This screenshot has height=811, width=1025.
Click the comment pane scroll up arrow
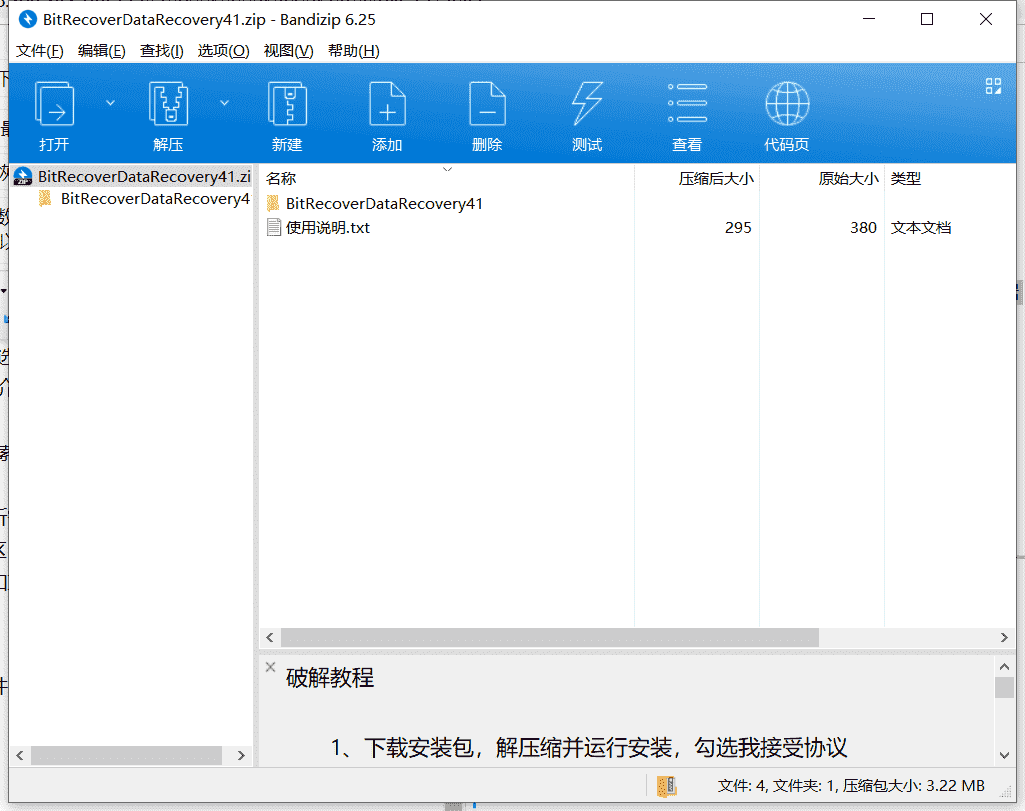[1004, 667]
